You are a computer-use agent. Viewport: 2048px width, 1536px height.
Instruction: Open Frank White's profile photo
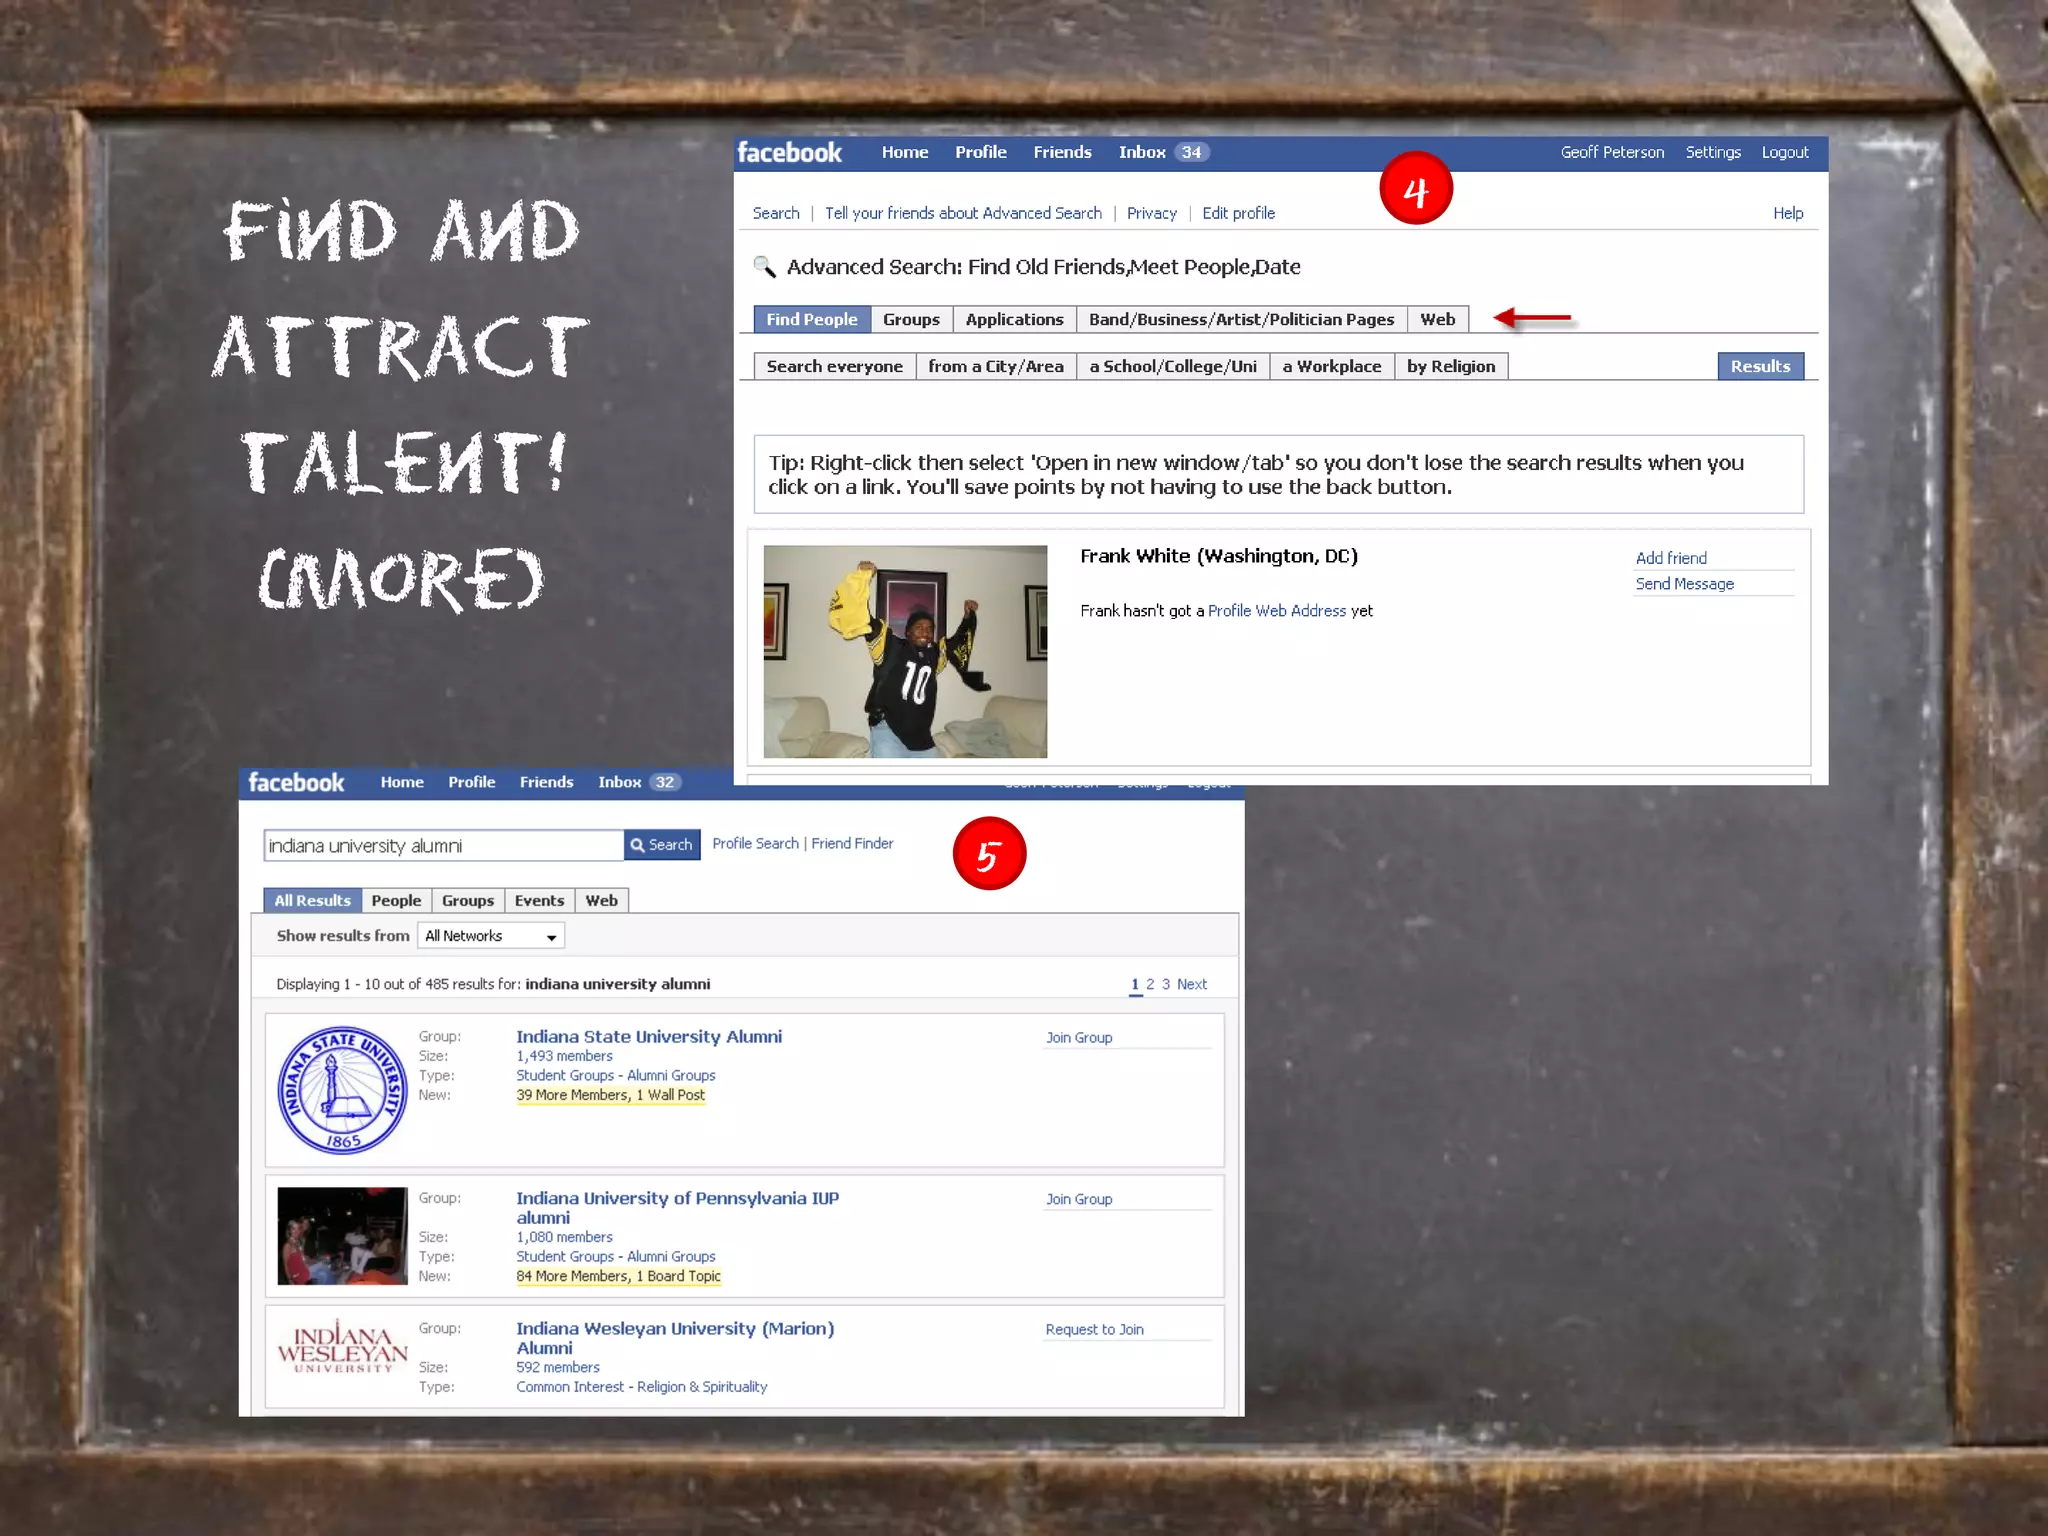[x=905, y=651]
